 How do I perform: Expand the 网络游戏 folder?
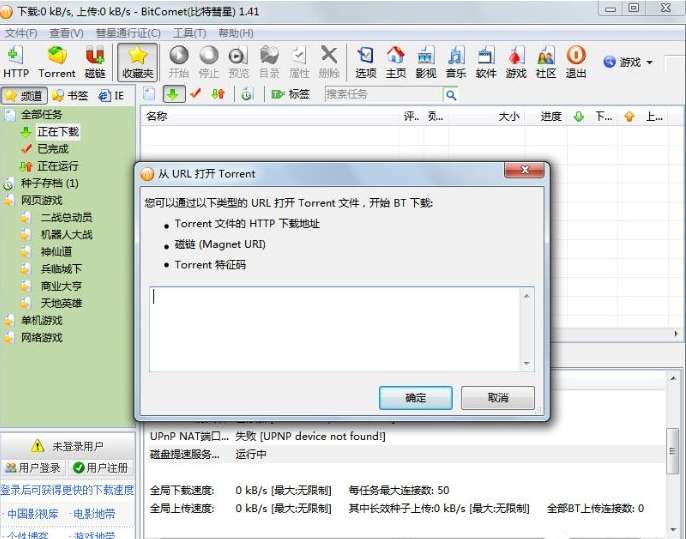pos(42,337)
